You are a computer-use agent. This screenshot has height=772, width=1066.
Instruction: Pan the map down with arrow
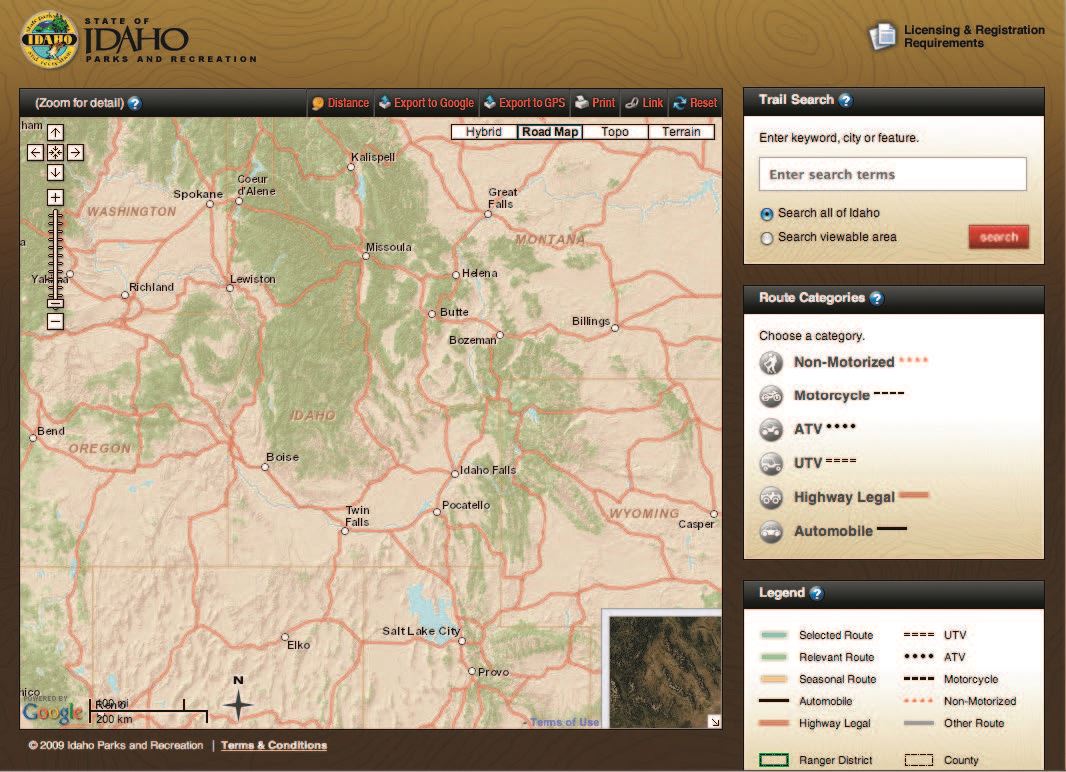click(x=55, y=173)
